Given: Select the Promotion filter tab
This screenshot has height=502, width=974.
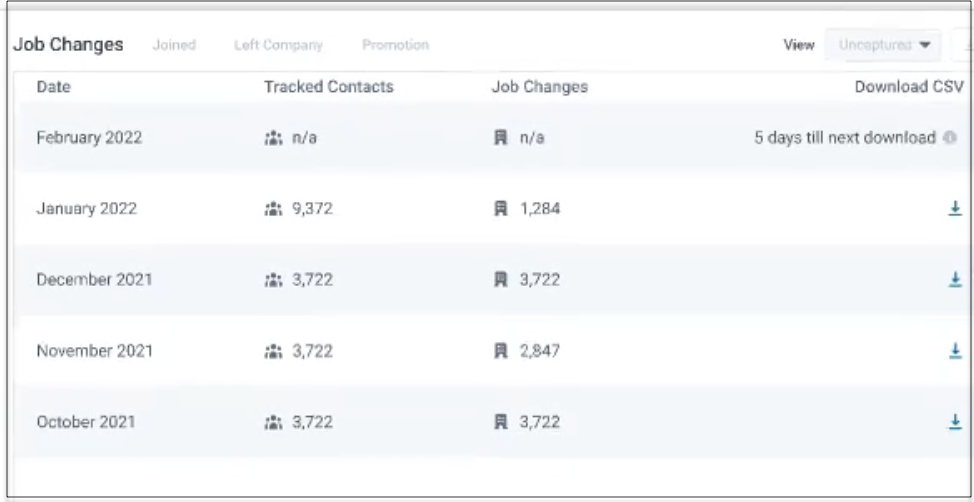Looking at the screenshot, I should (397, 45).
